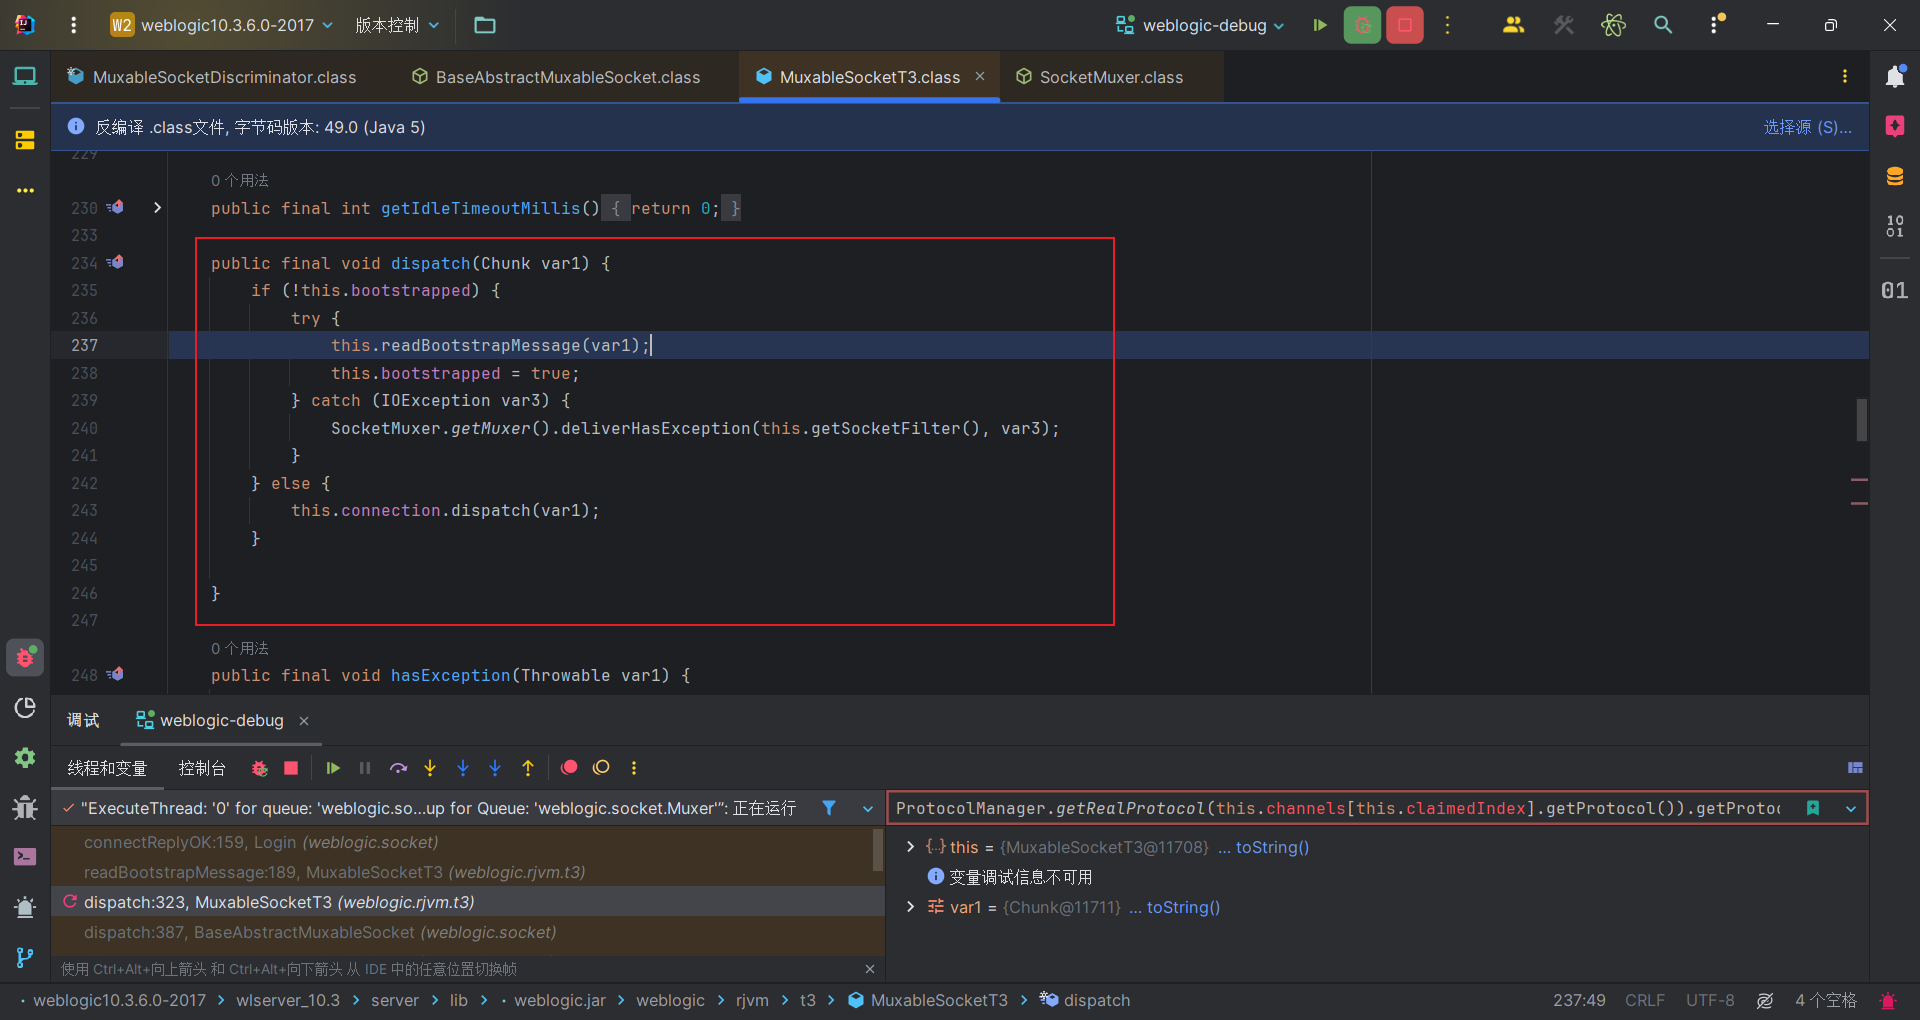Click the CRLF line separator status entry
This screenshot has height=1020, width=1920.
(x=1645, y=1000)
